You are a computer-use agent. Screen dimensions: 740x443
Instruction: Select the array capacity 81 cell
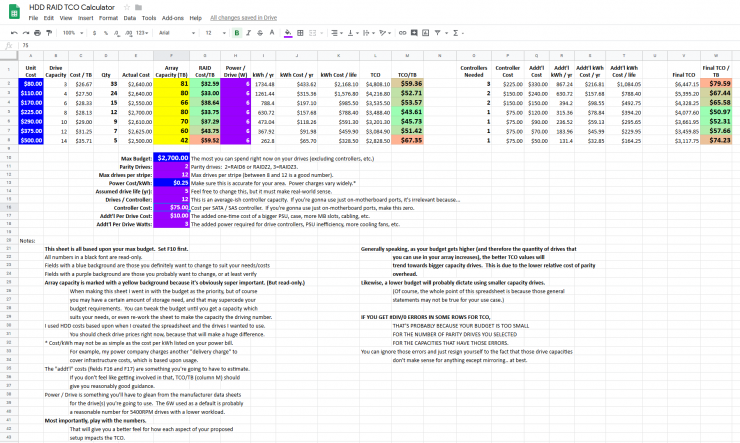point(171,84)
